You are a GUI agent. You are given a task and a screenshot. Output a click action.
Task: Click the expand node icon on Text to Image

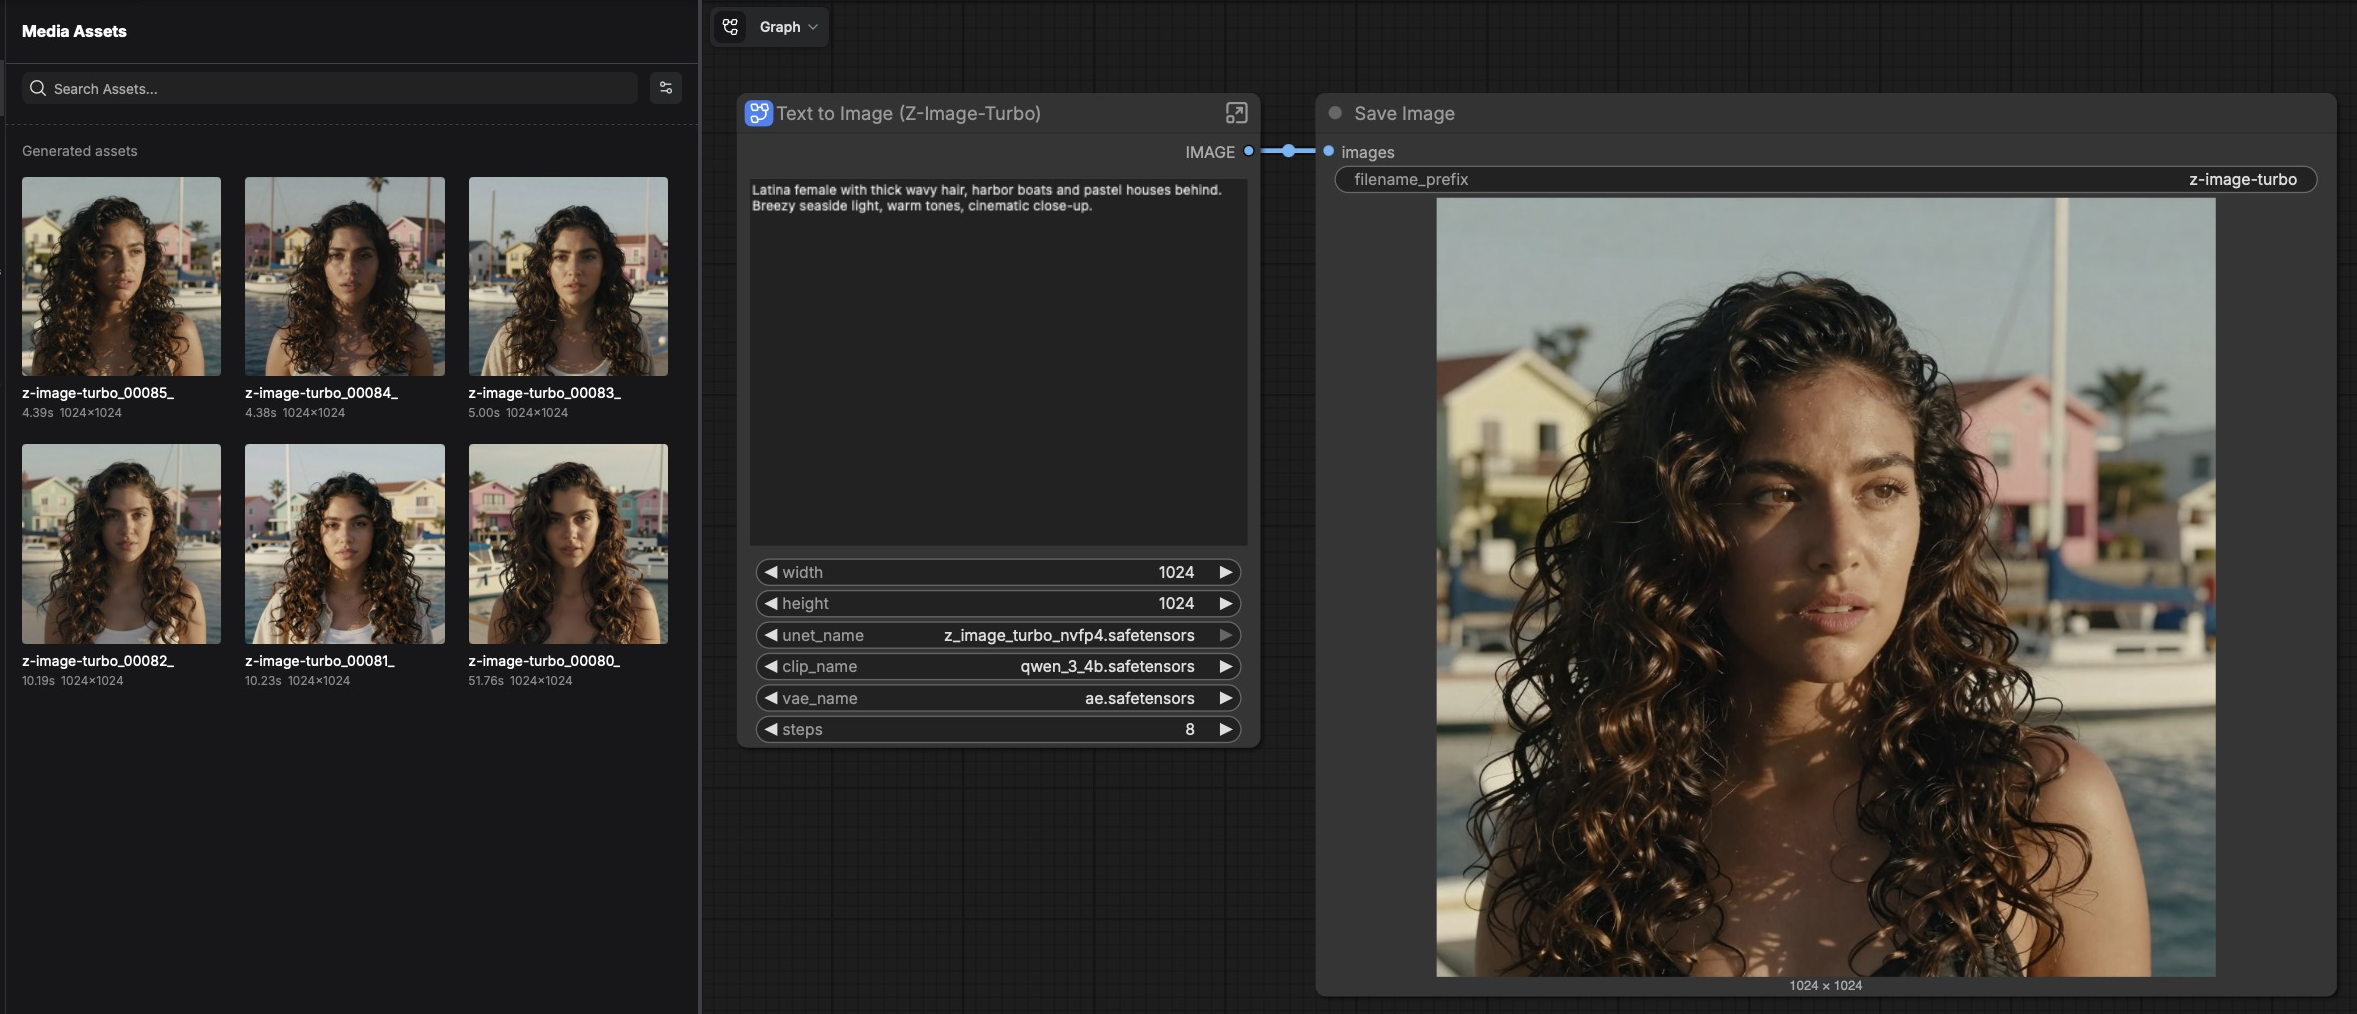pos(1236,113)
